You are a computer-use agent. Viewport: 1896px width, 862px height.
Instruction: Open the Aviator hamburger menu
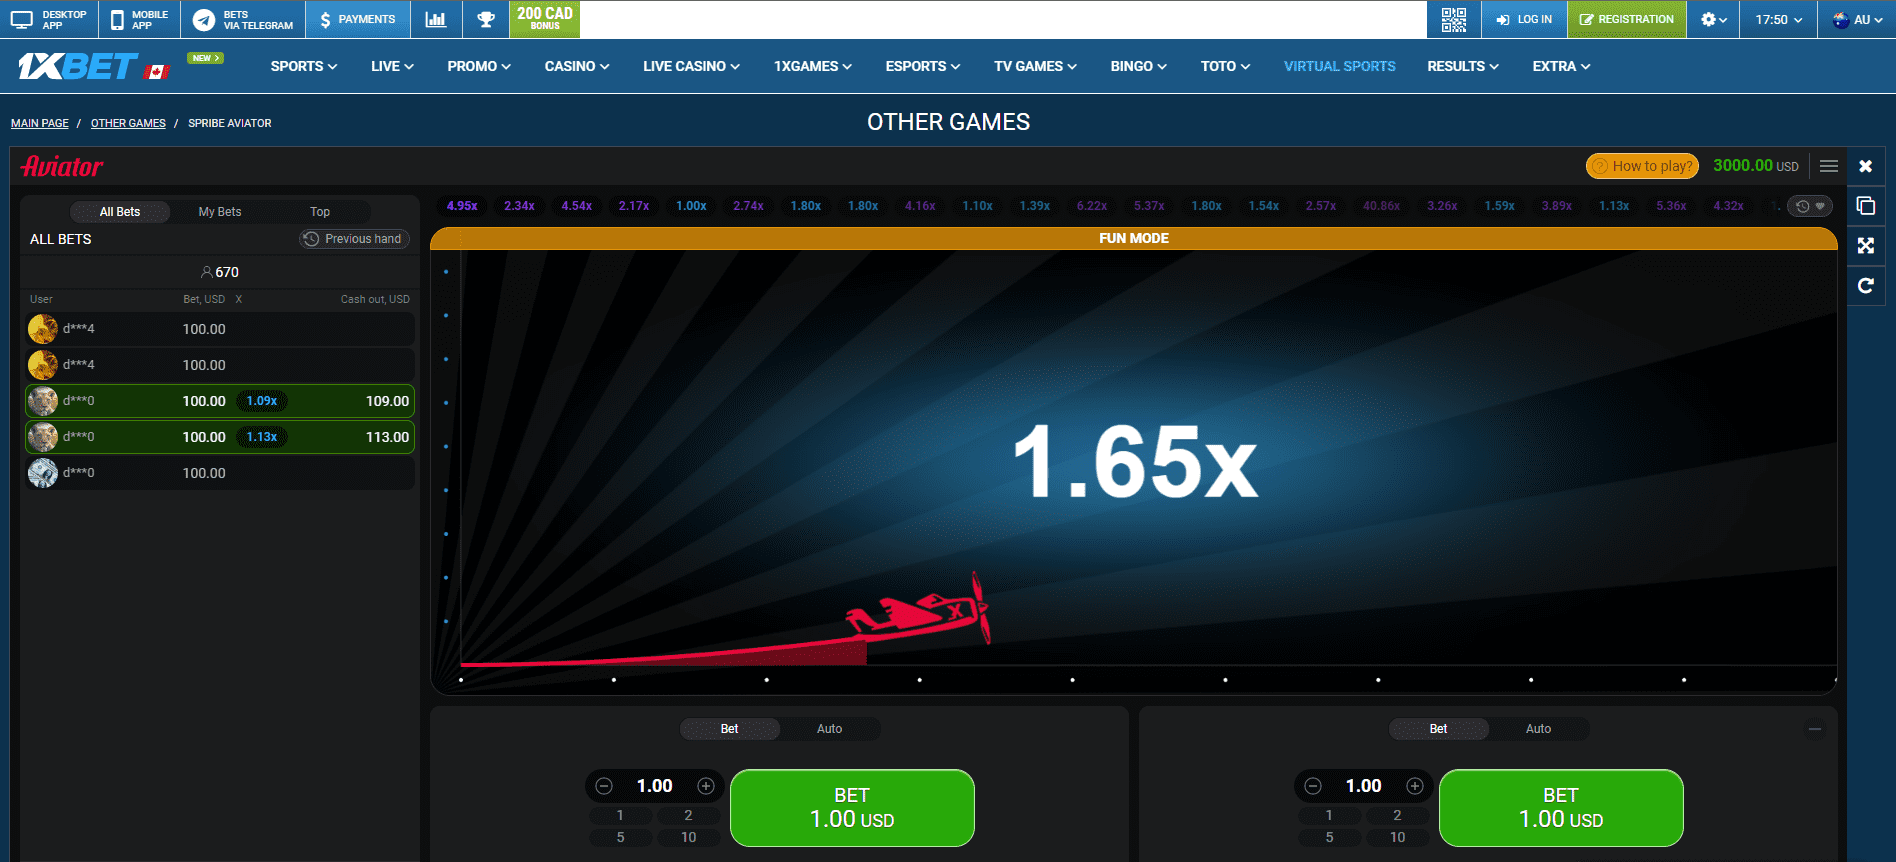[x=1829, y=166]
